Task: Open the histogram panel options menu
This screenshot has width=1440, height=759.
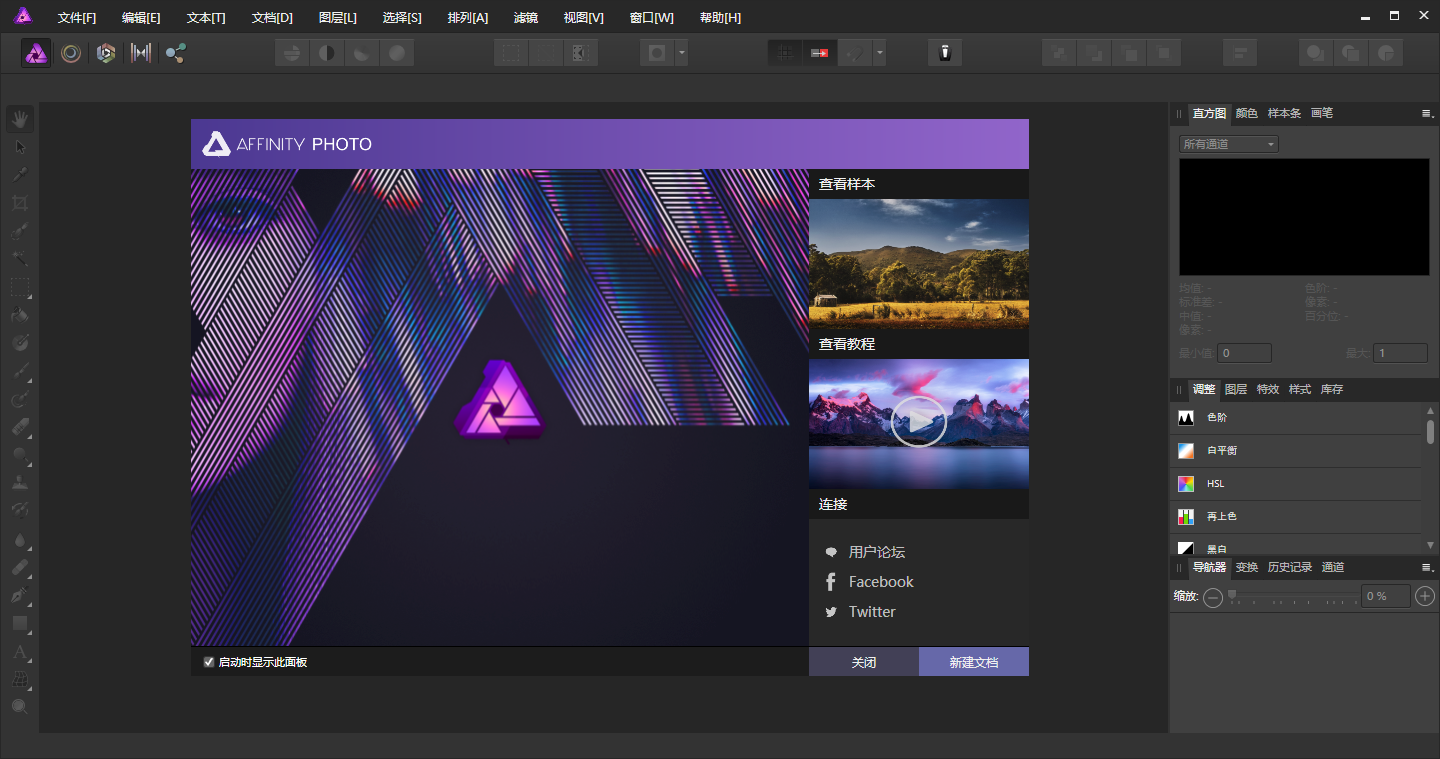Action: pos(1427,113)
